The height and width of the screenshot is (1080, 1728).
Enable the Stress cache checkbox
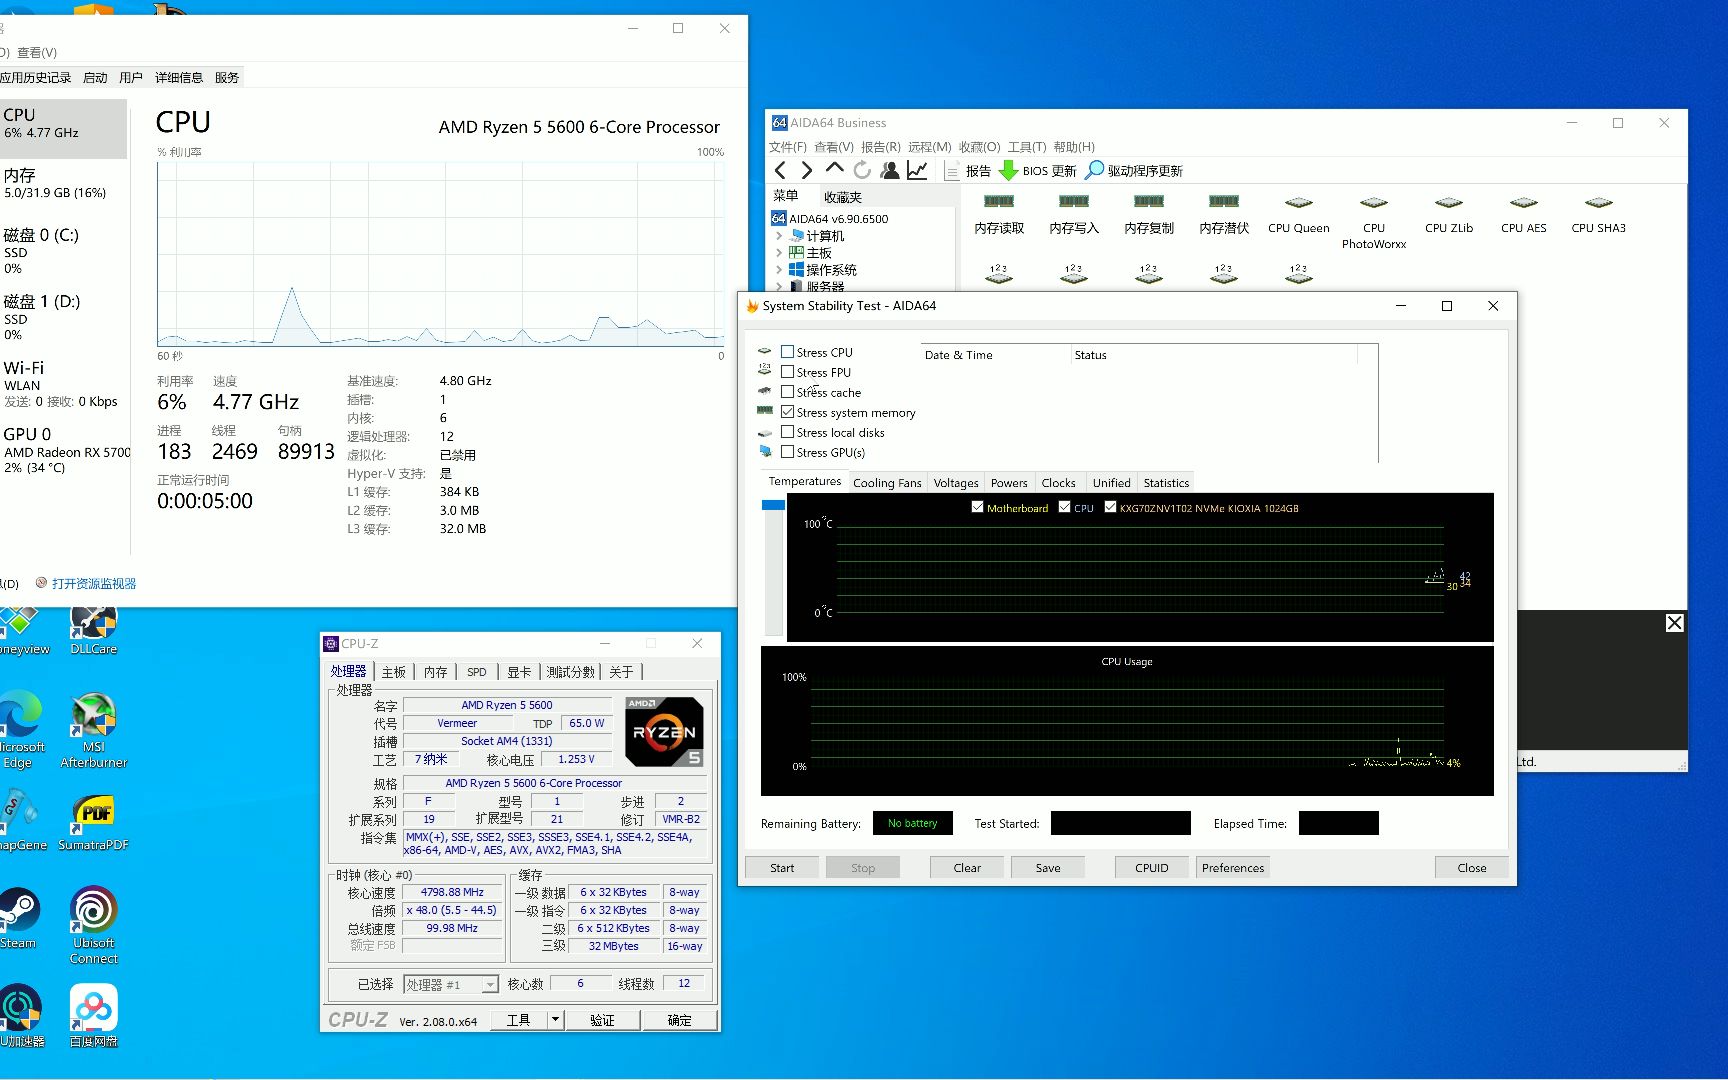[788, 392]
